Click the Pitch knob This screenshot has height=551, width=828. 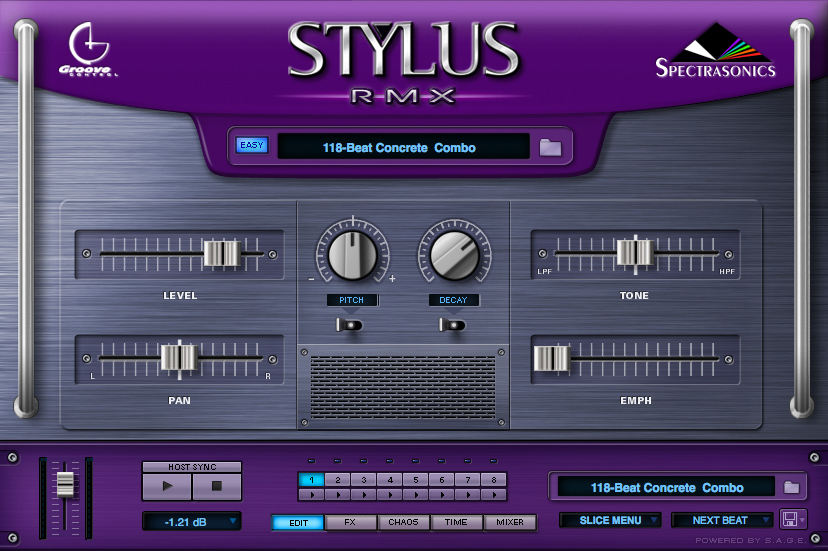click(x=352, y=255)
